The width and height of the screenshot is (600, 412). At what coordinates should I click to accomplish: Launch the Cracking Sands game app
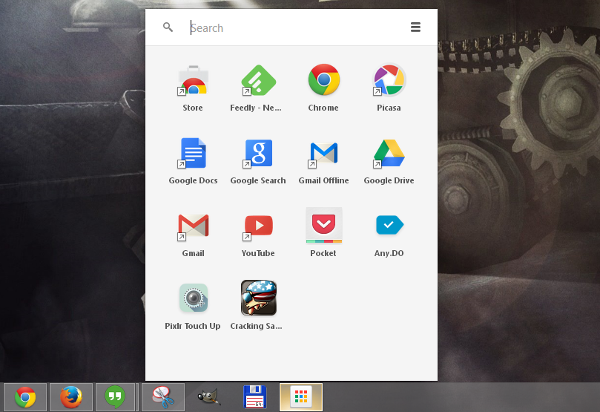click(259, 298)
